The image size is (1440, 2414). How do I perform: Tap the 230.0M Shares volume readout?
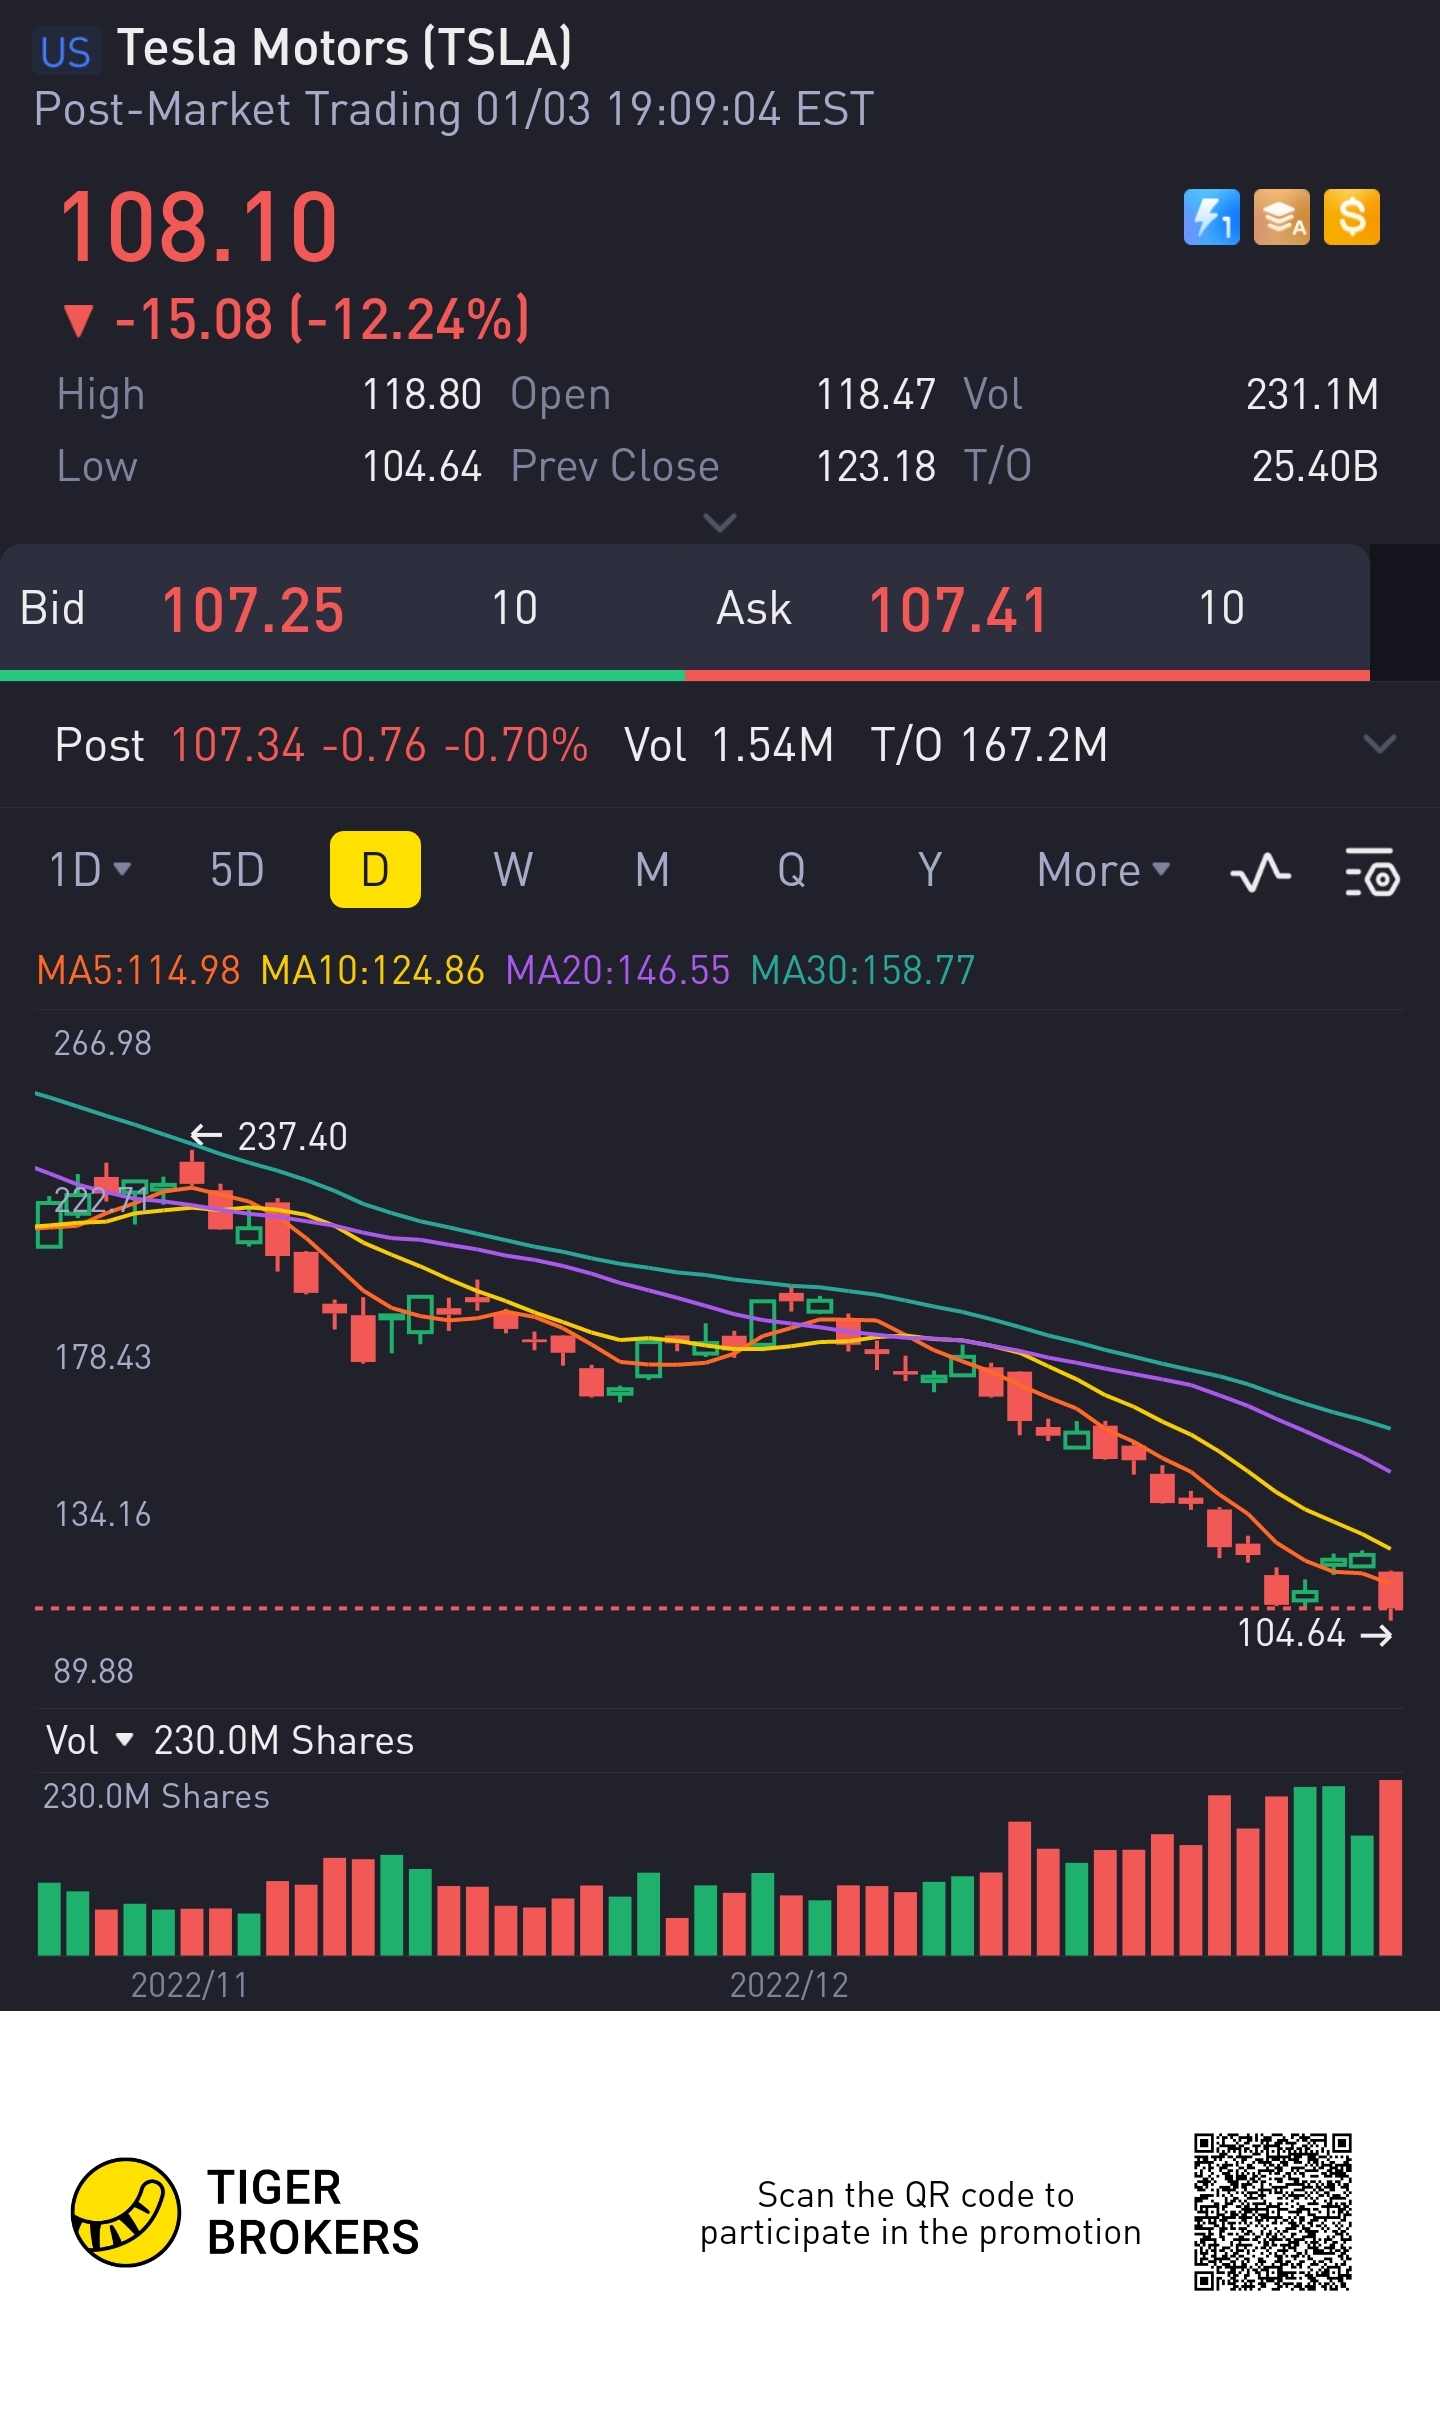tap(284, 1741)
